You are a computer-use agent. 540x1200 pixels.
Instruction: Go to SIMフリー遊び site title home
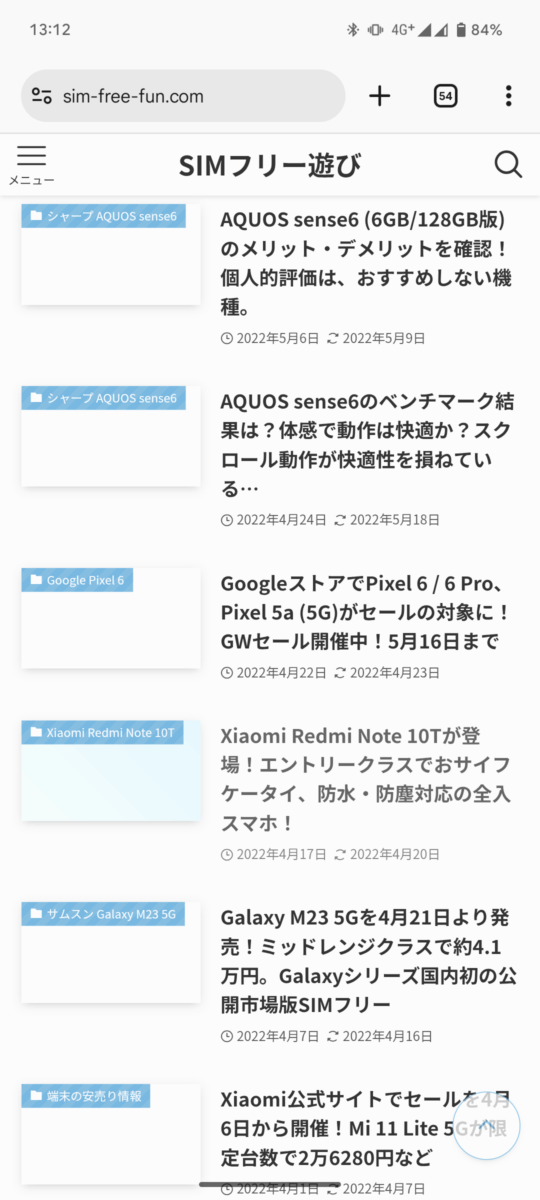pyautogui.click(x=270, y=165)
